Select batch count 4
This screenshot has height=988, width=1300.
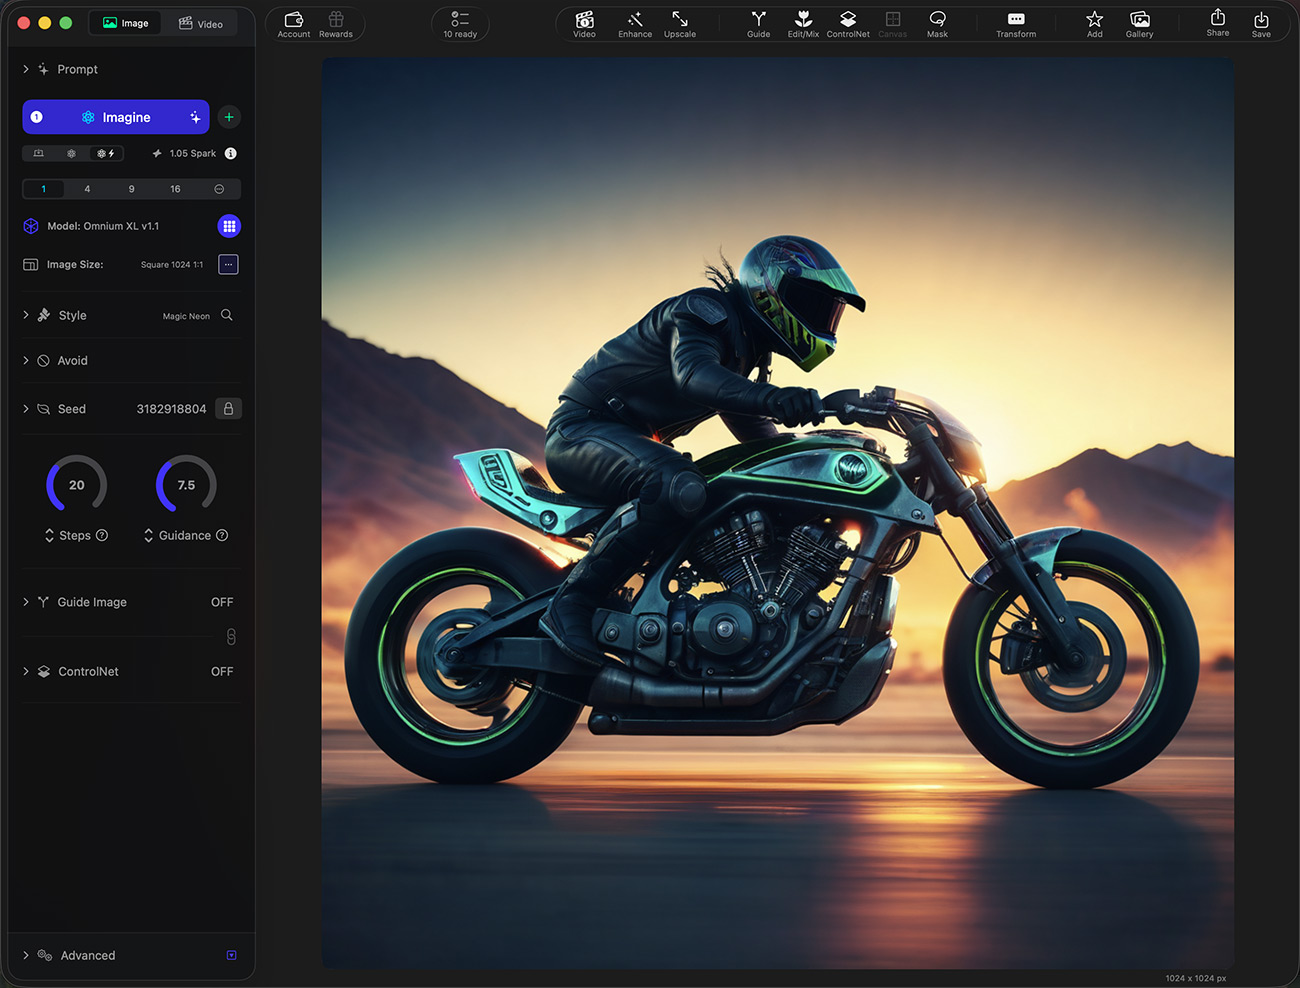click(87, 189)
